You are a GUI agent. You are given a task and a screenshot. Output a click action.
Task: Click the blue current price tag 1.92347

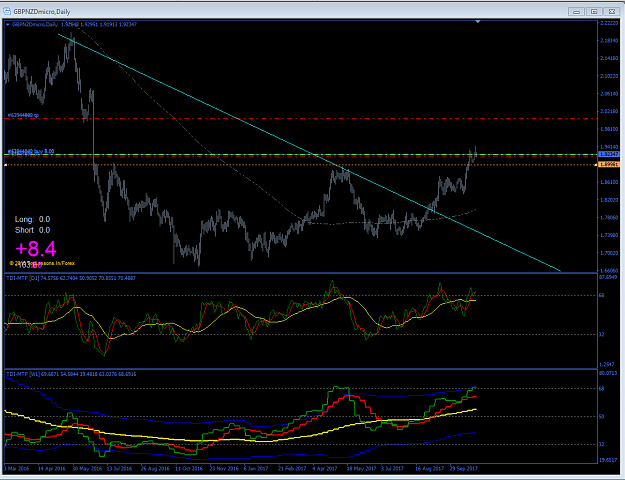click(609, 154)
